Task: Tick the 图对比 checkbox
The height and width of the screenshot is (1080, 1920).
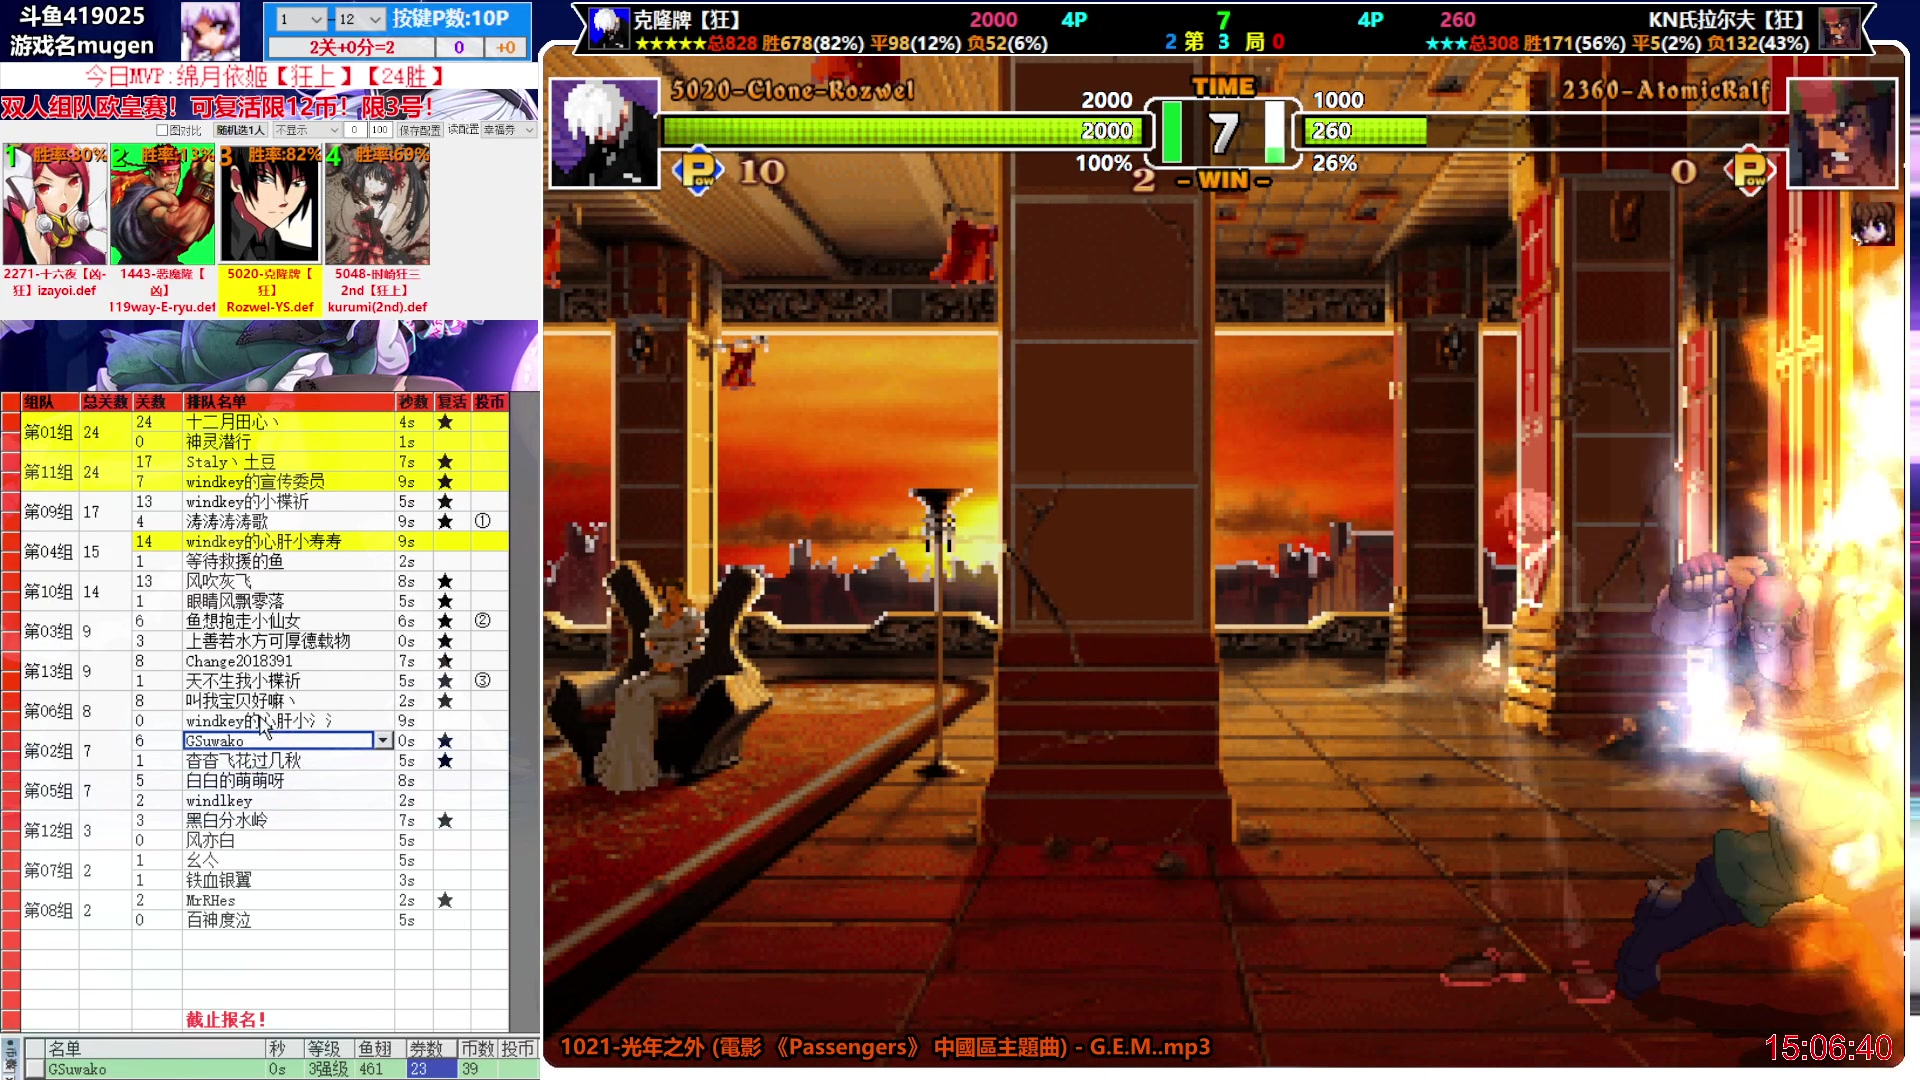Action: [162, 130]
